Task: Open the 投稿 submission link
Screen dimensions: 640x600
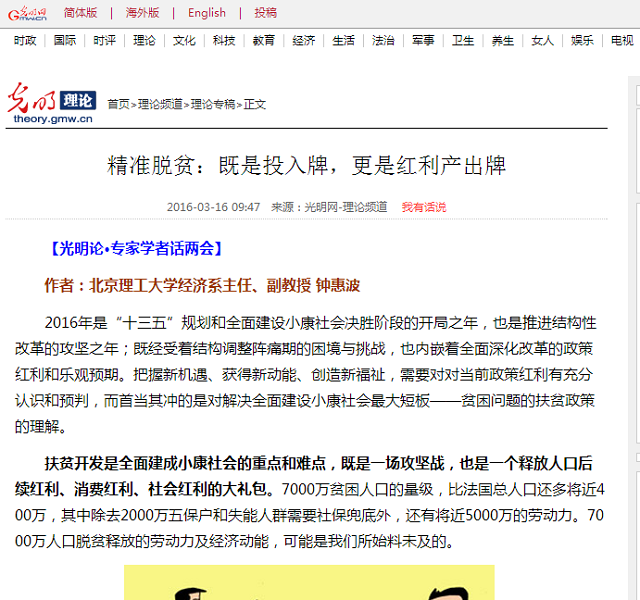Action: (265, 13)
